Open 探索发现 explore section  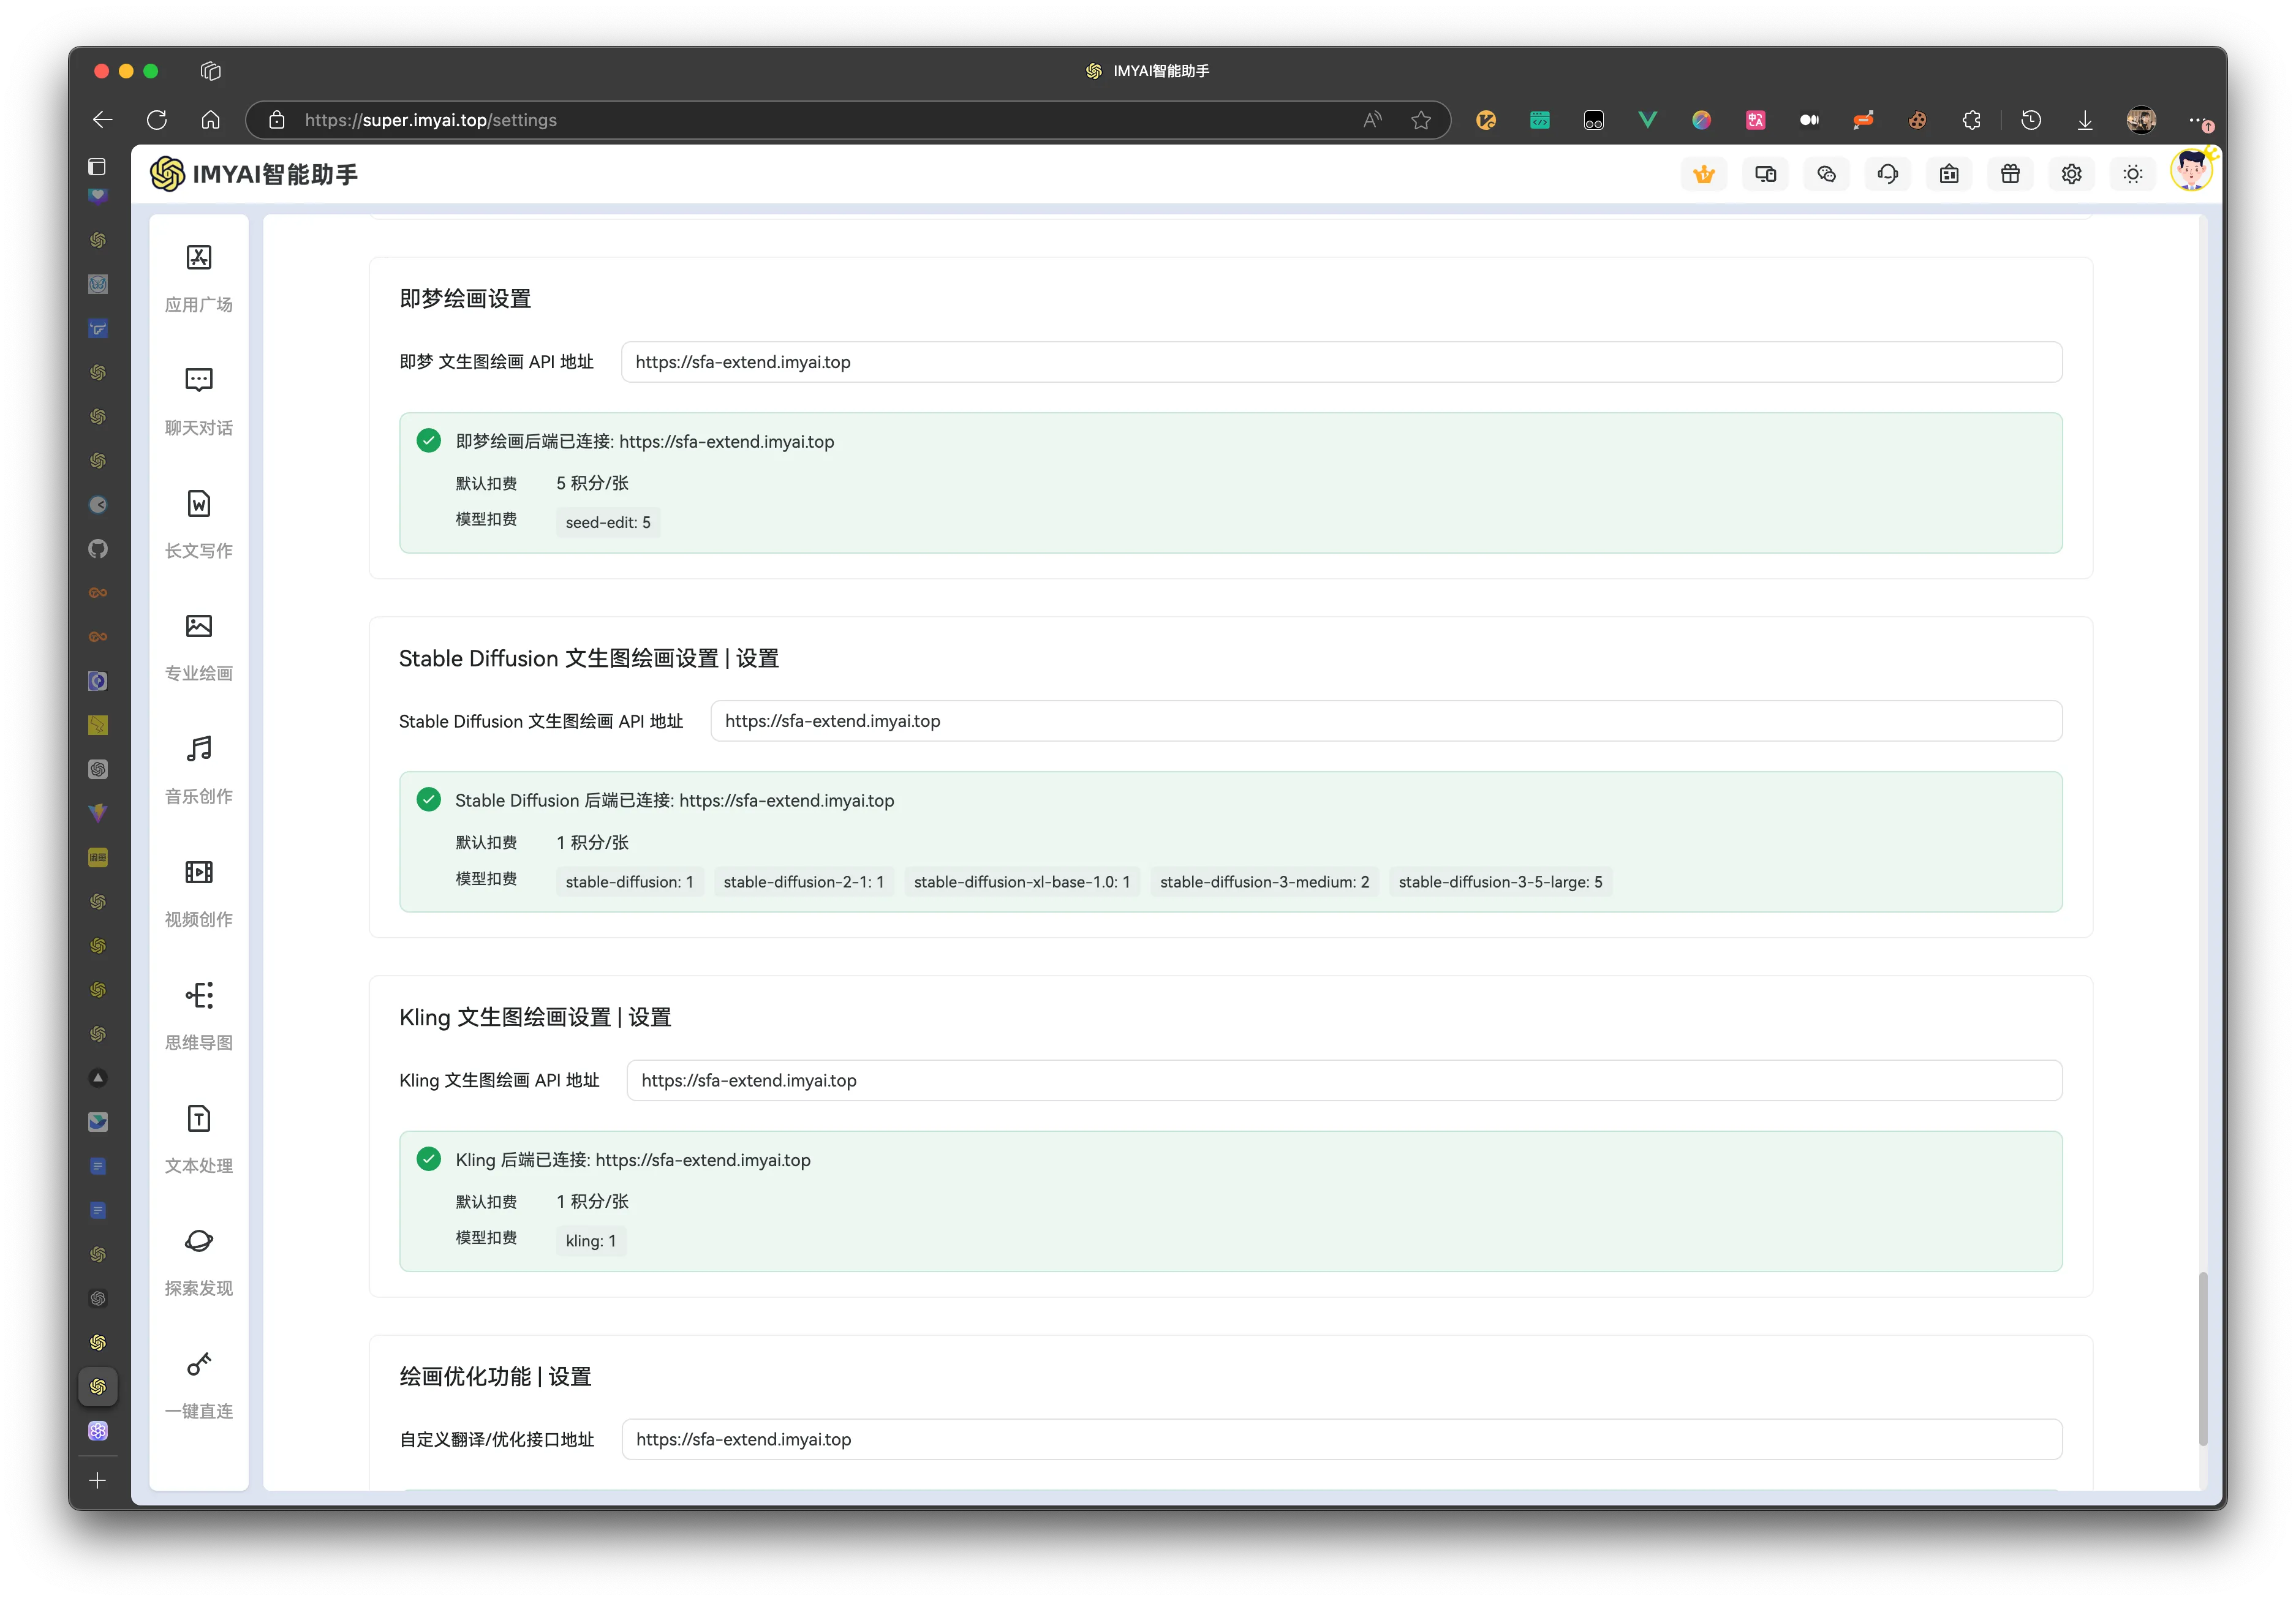[198, 1261]
